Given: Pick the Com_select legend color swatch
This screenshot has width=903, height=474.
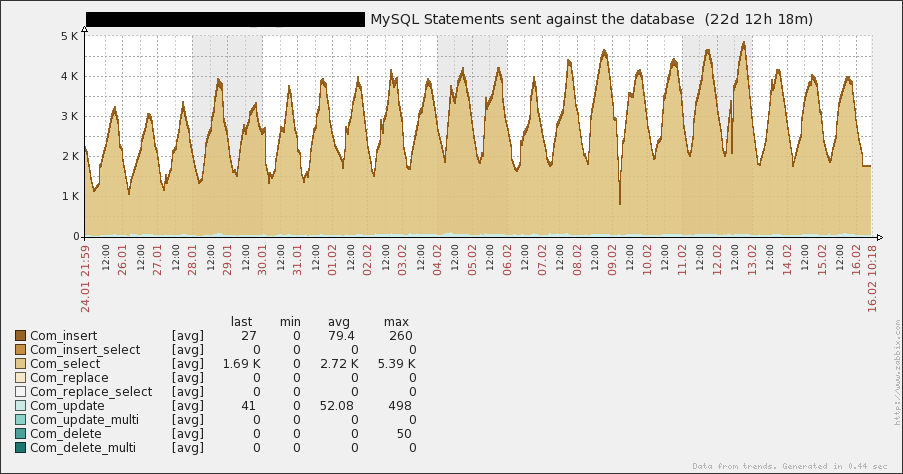Looking at the screenshot, I should pyautogui.click(x=21, y=363).
